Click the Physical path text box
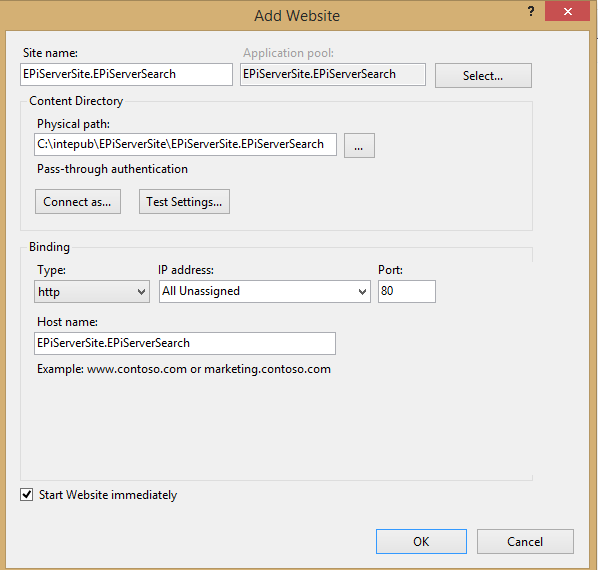The width and height of the screenshot is (598, 570). (185, 144)
